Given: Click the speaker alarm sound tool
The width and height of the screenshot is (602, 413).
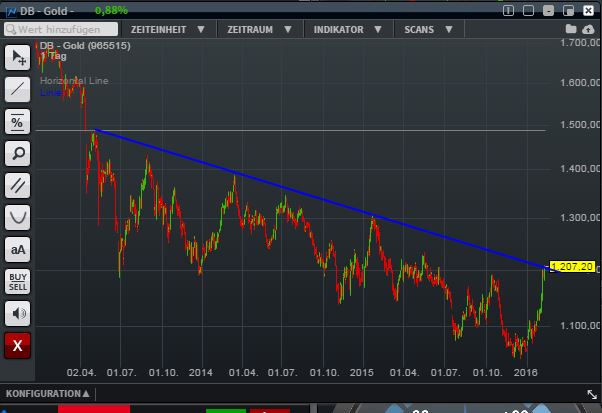Looking at the screenshot, I should 18,314.
